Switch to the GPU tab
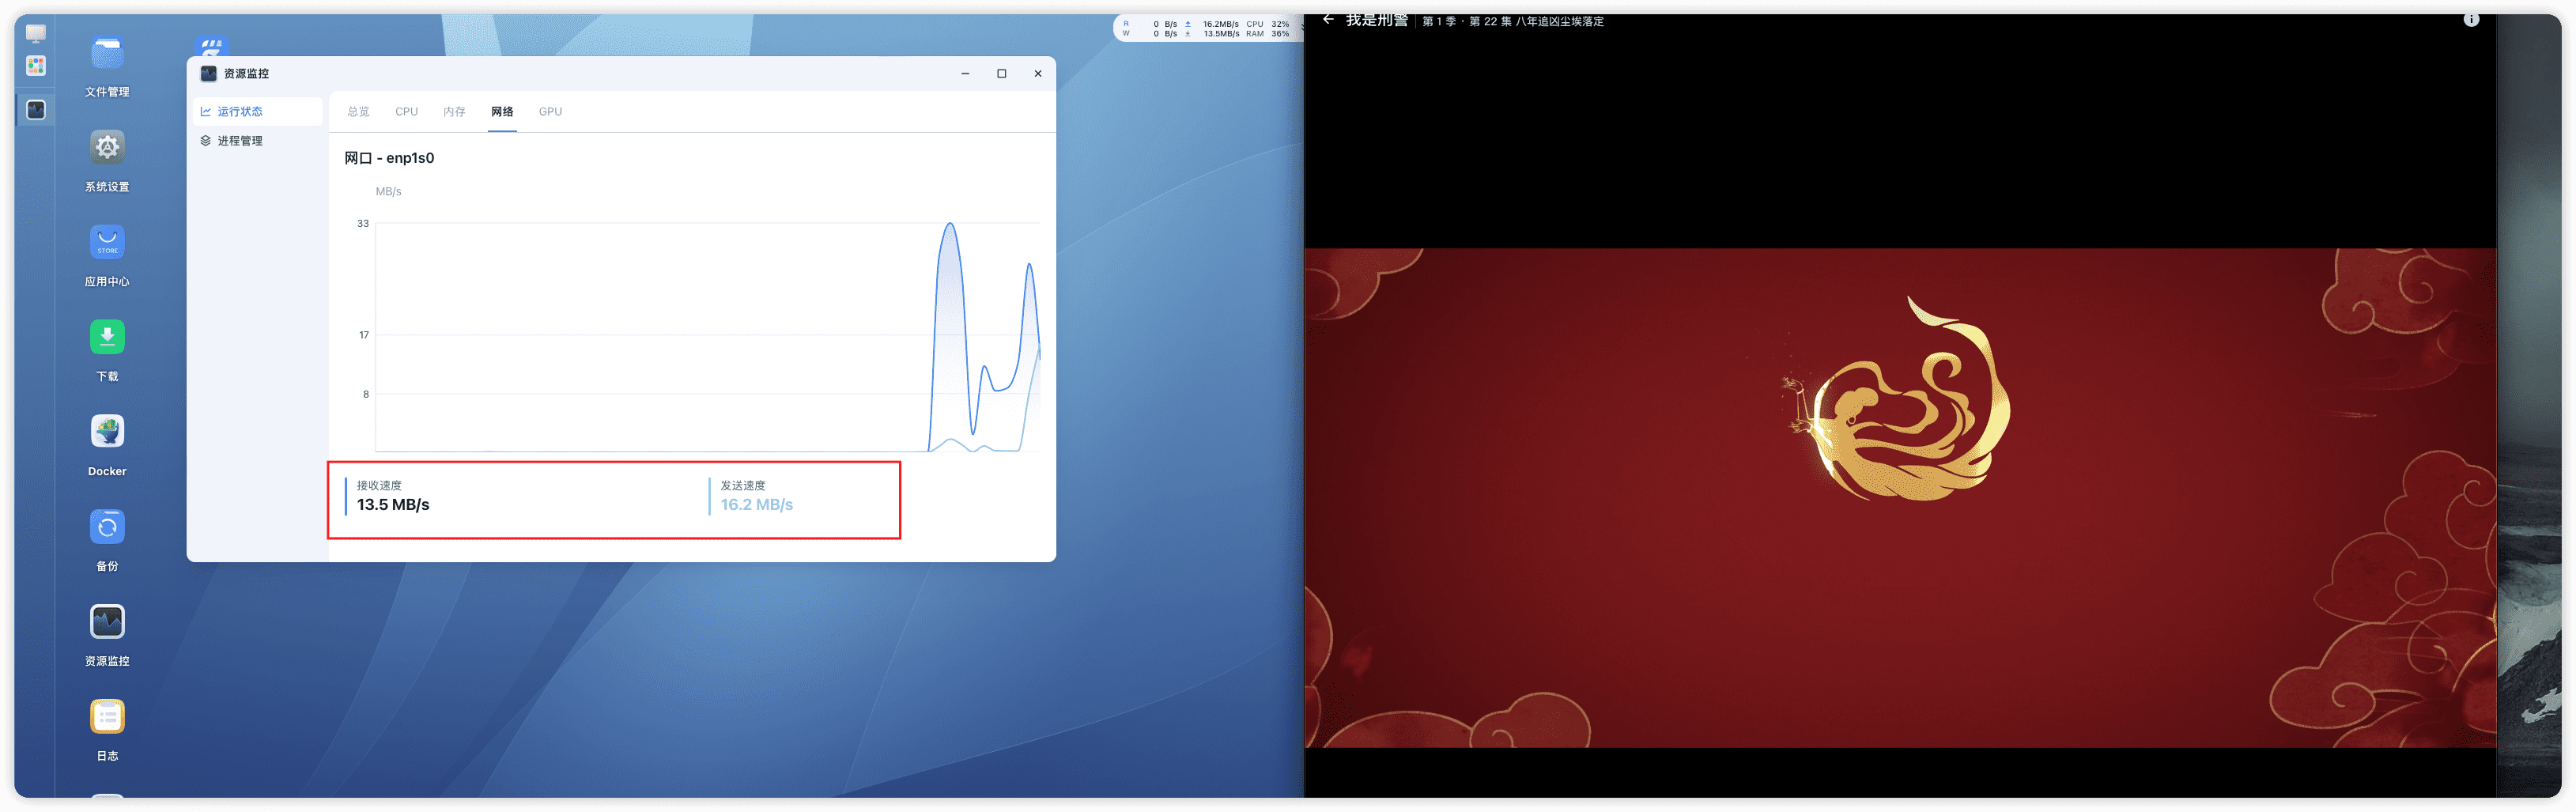The image size is (2576, 812). click(550, 112)
